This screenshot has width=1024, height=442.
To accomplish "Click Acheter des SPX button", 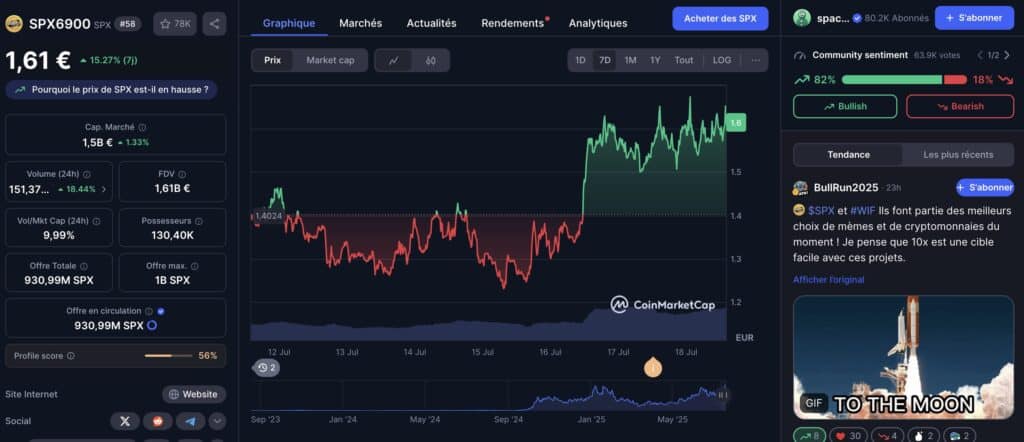I will [x=720, y=18].
